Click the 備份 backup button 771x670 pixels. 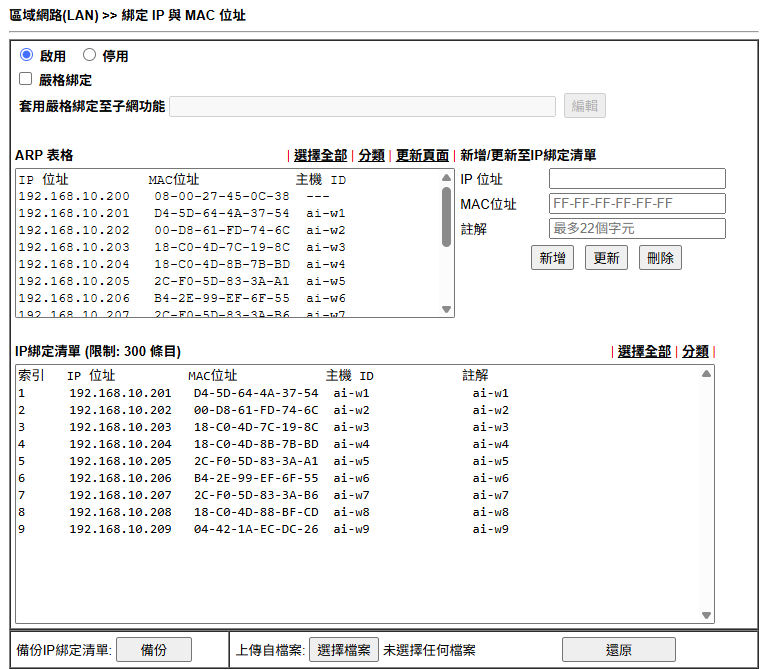(153, 650)
